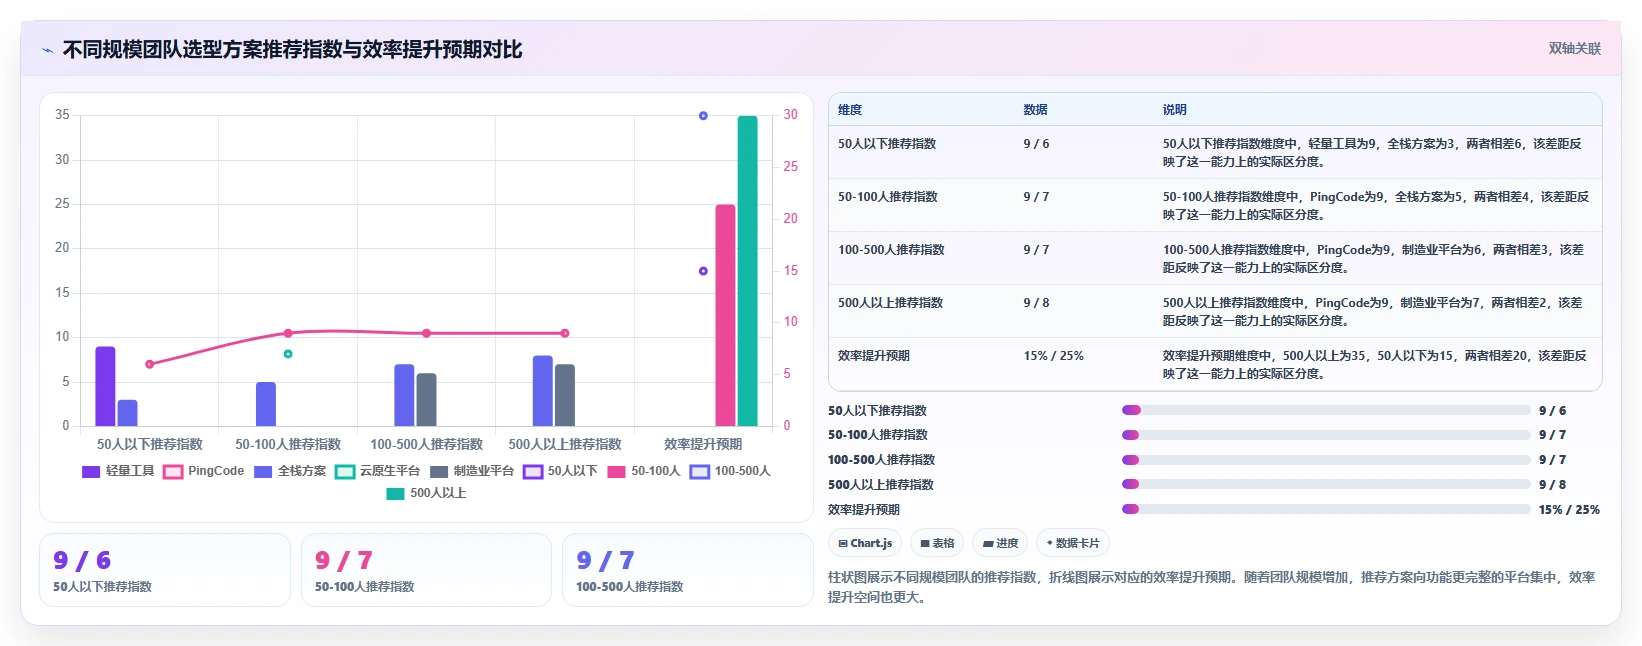The image size is (1642, 646).
Task: Click the blue bar in the 500人以上推荐指数 group
Action: 543,391
